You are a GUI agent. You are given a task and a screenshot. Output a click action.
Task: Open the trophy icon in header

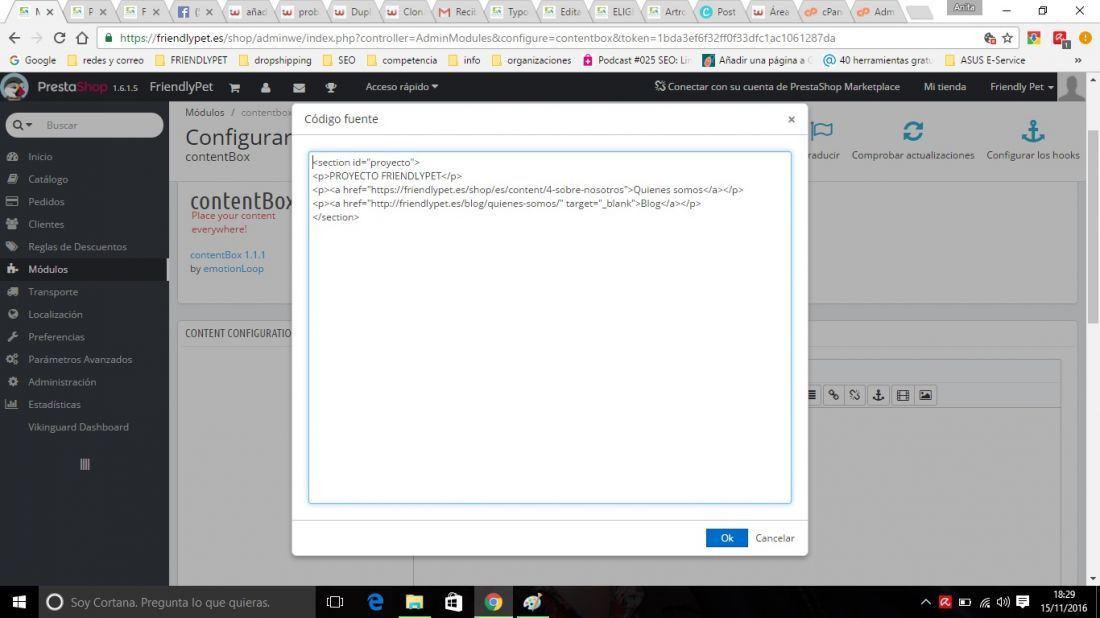click(x=331, y=87)
